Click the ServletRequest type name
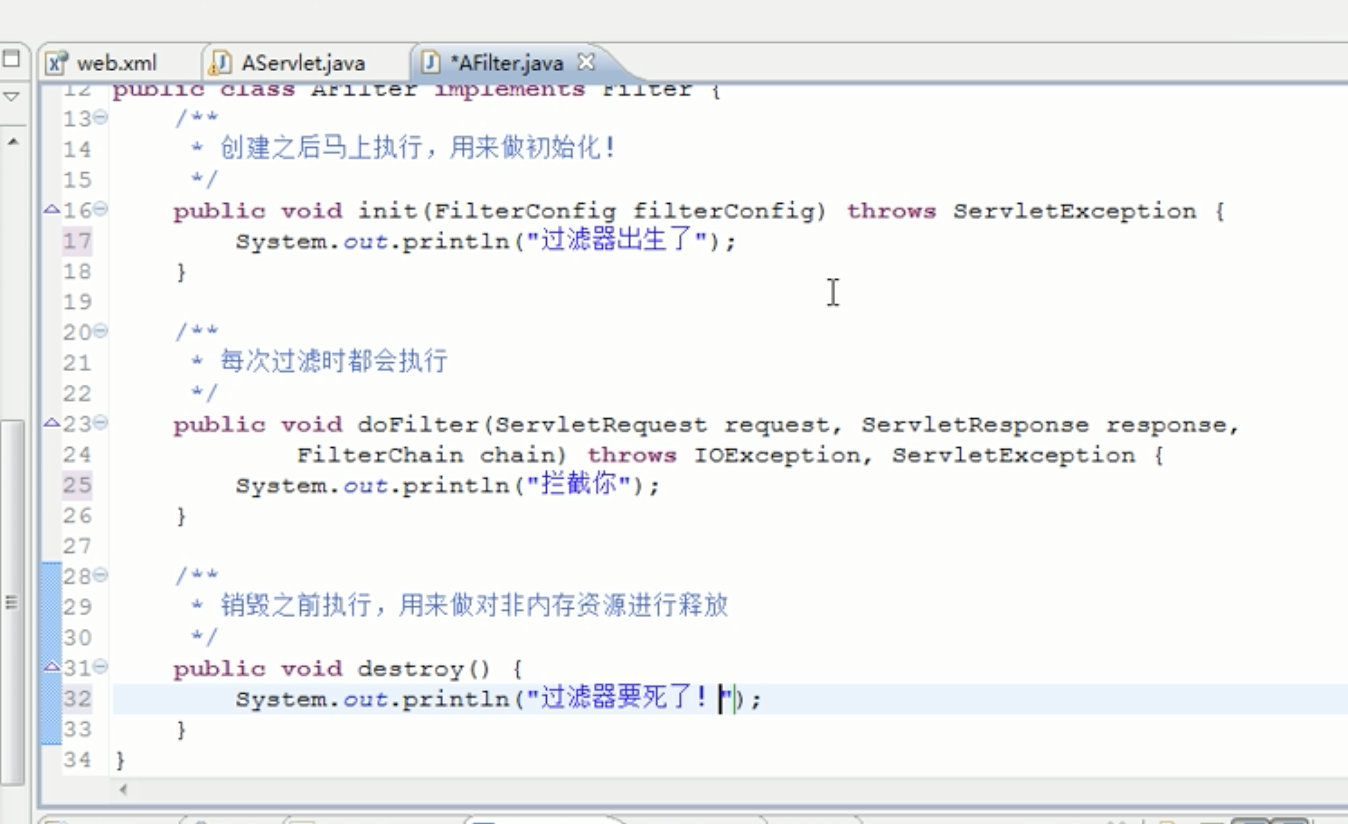1348x824 pixels. (601, 425)
